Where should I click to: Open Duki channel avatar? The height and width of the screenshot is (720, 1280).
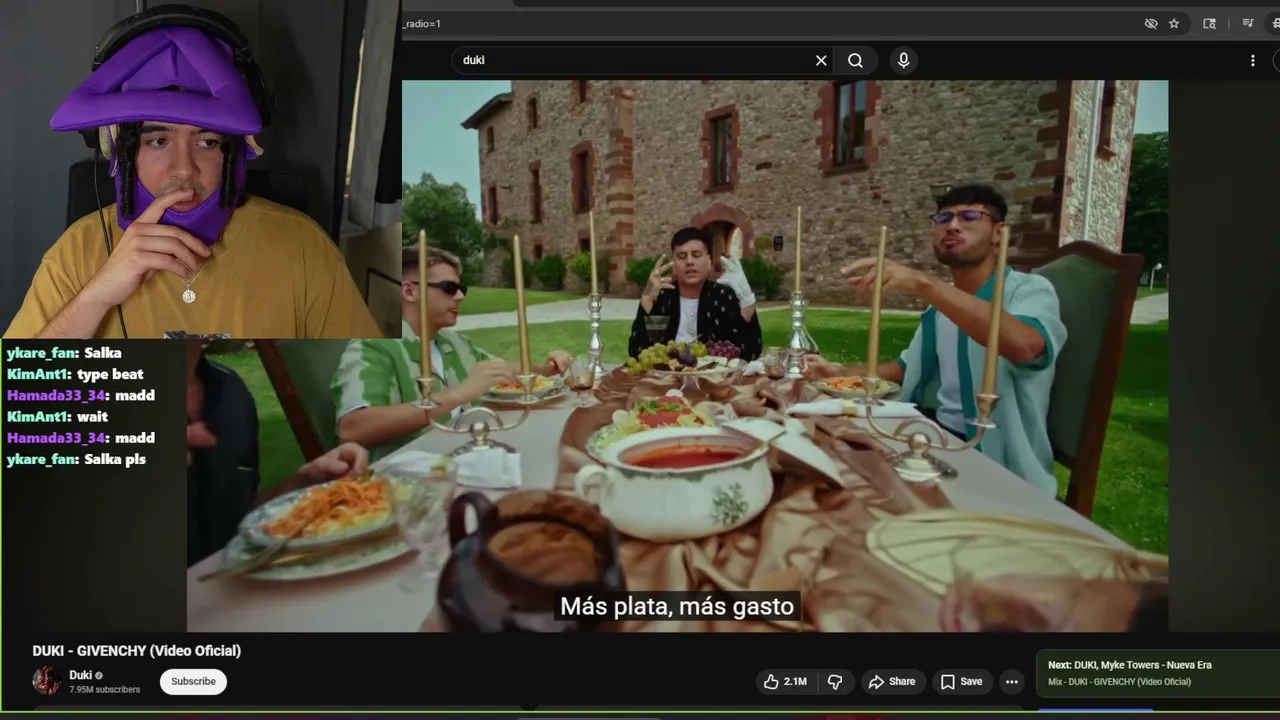pyautogui.click(x=46, y=681)
